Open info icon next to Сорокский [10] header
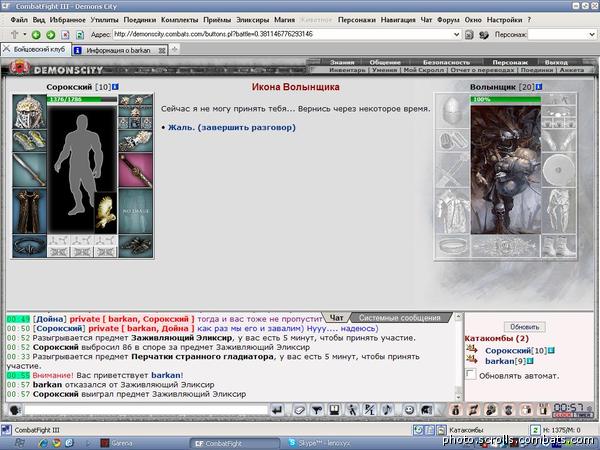Viewport: 600px width, 450px height. click(x=115, y=87)
